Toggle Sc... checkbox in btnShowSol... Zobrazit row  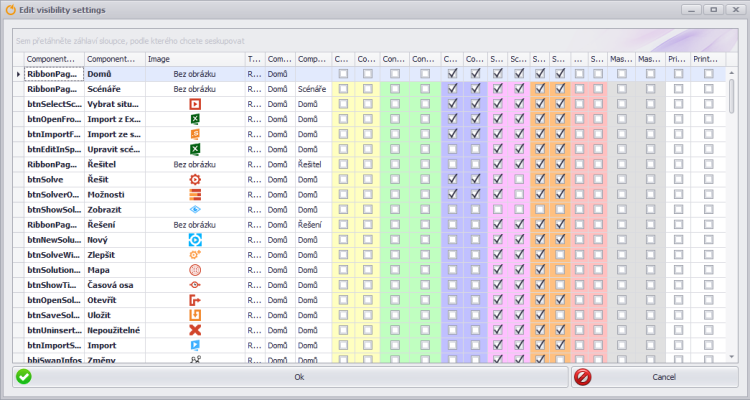(519, 210)
